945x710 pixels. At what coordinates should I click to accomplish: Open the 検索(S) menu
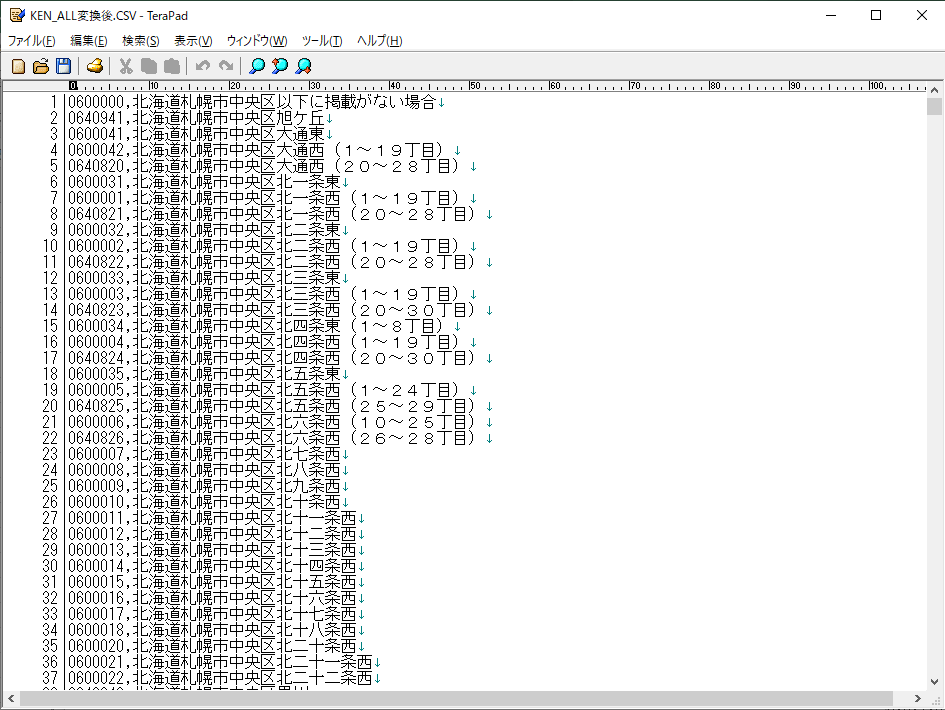click(140, 40)
